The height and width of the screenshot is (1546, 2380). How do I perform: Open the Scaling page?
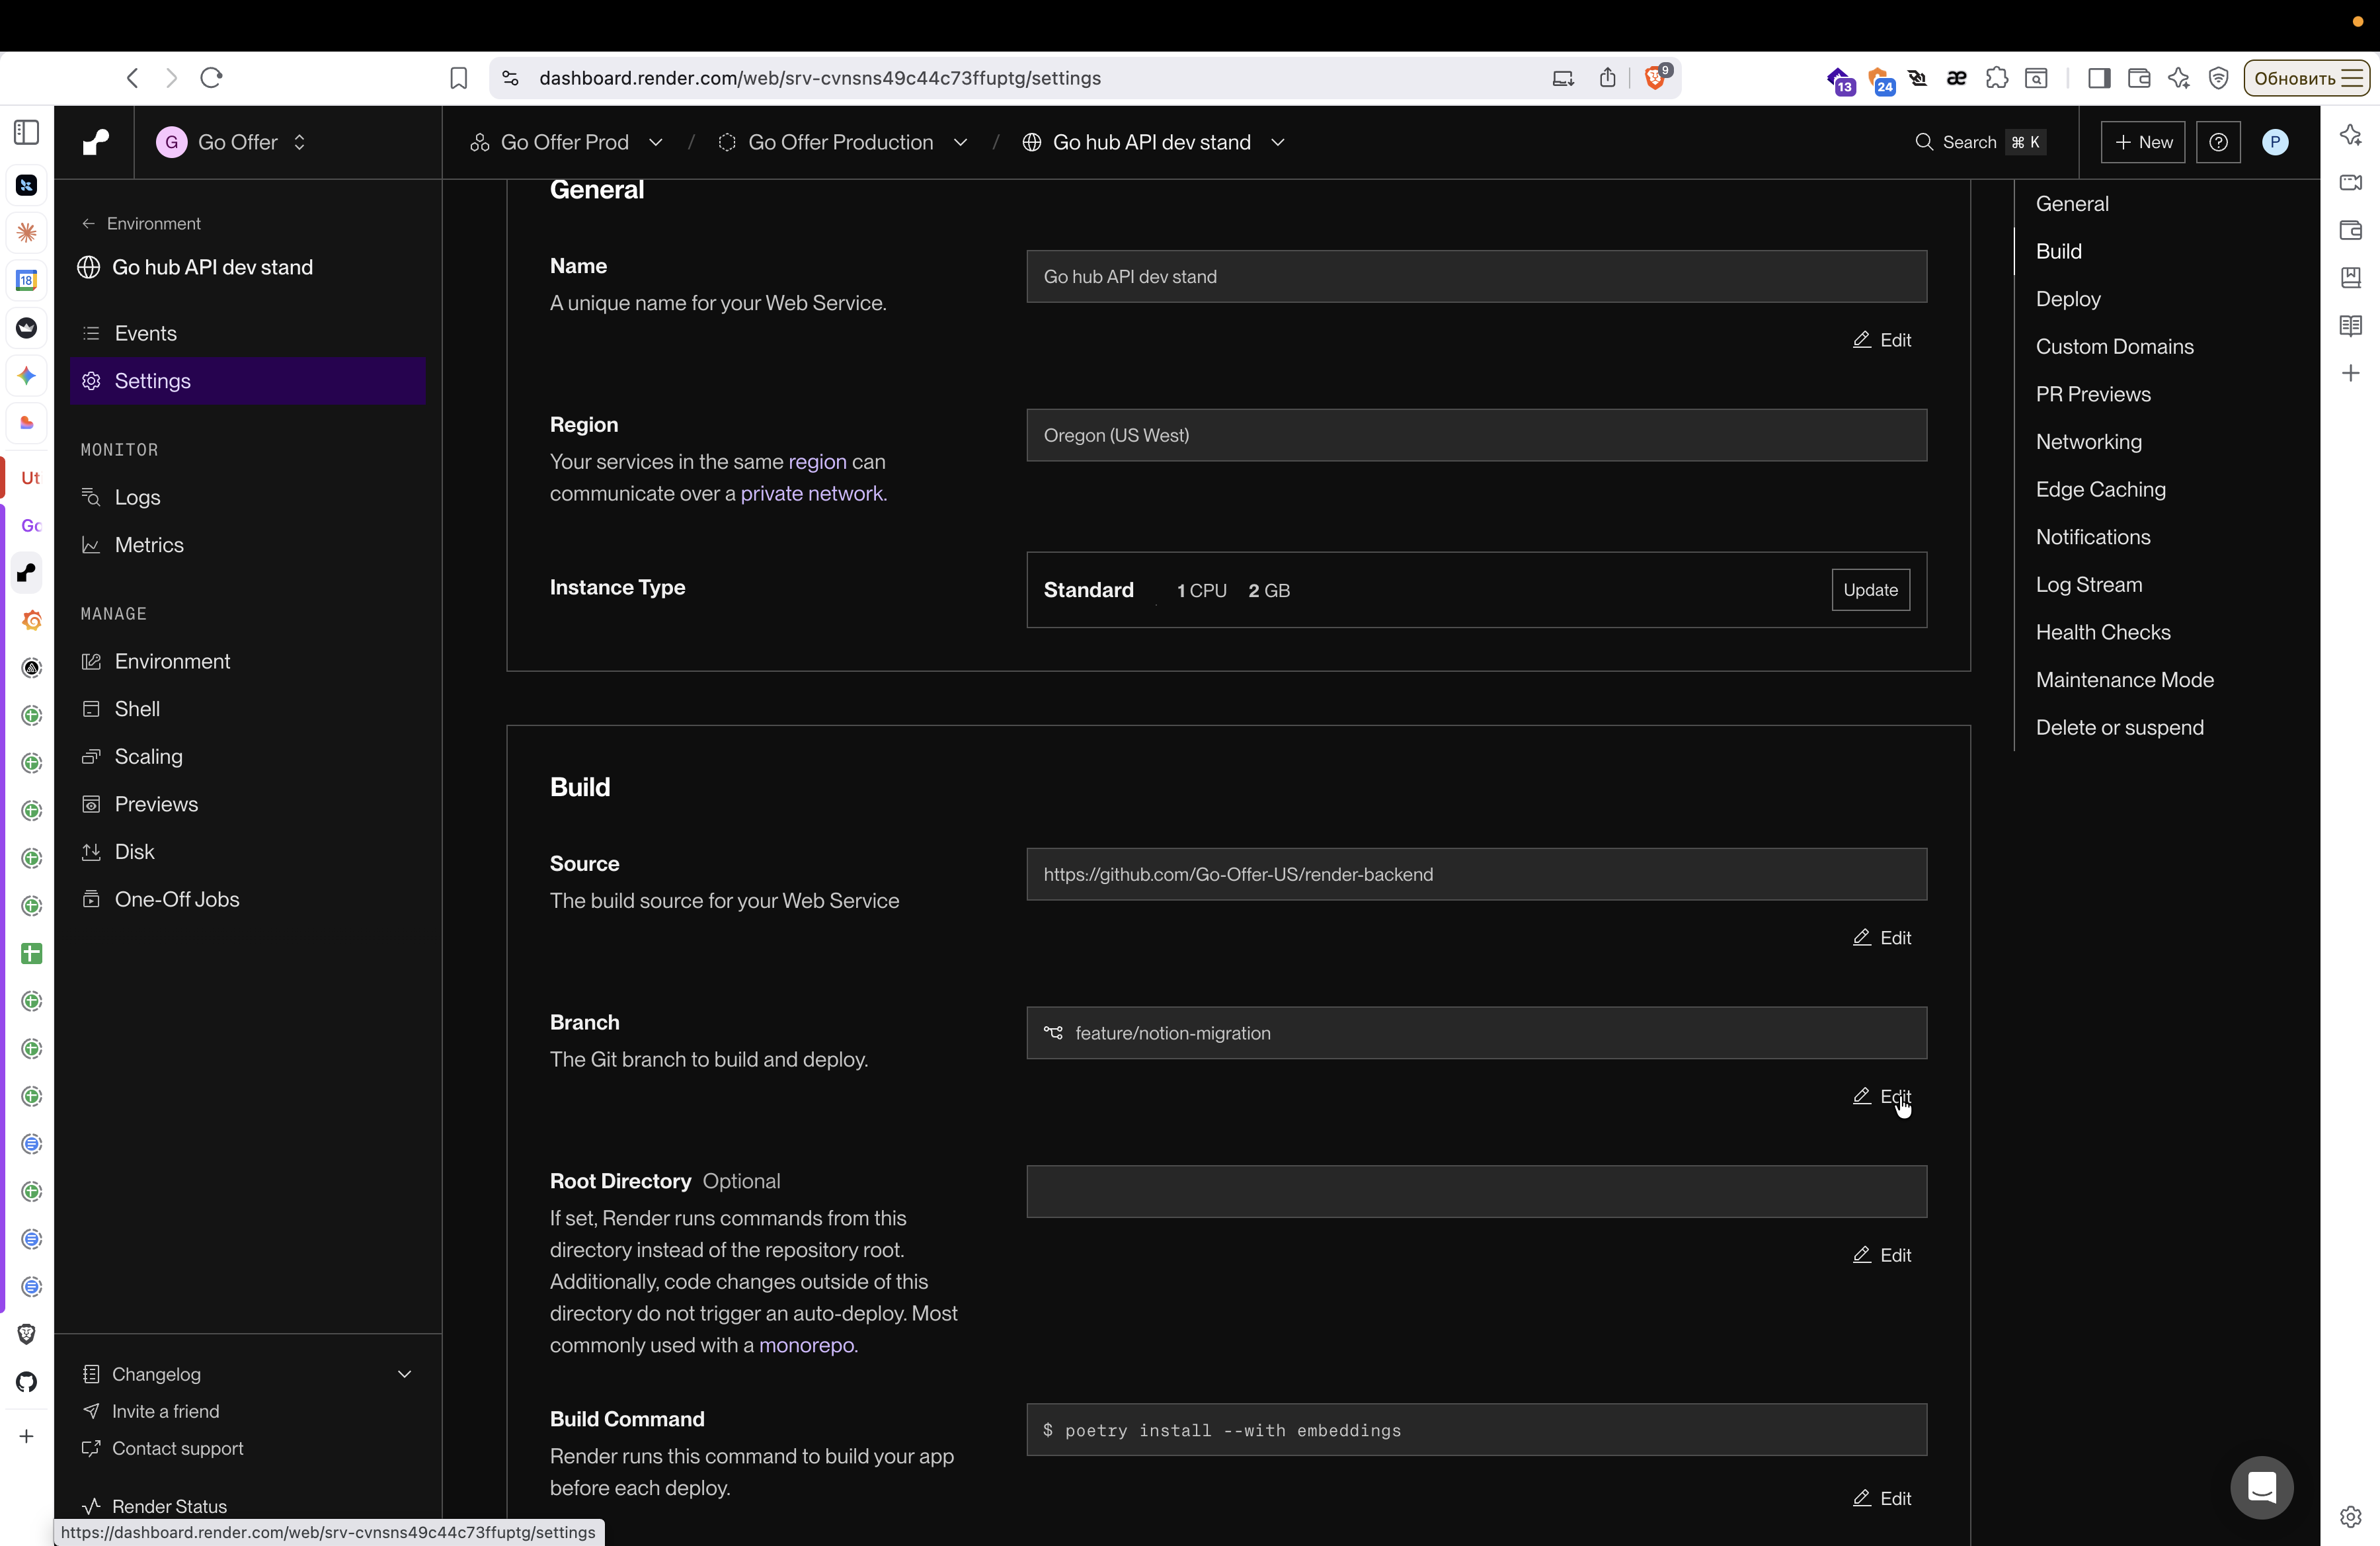tap(247, 756)
